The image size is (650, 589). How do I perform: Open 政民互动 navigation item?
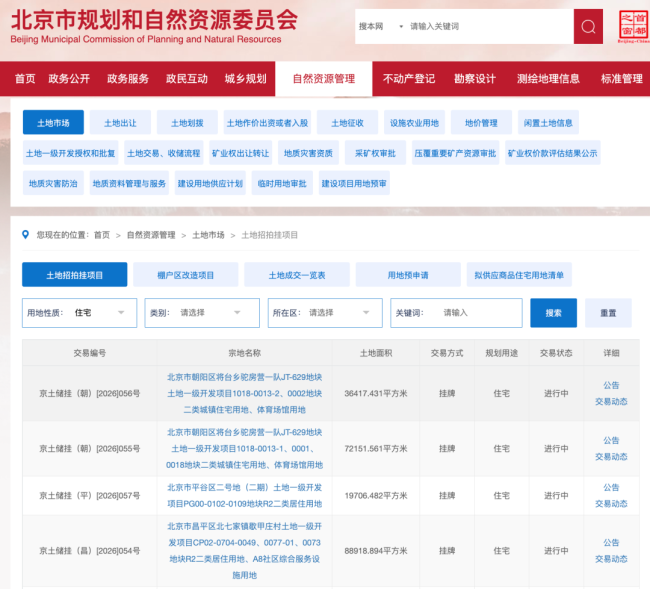tap(187, 79)
